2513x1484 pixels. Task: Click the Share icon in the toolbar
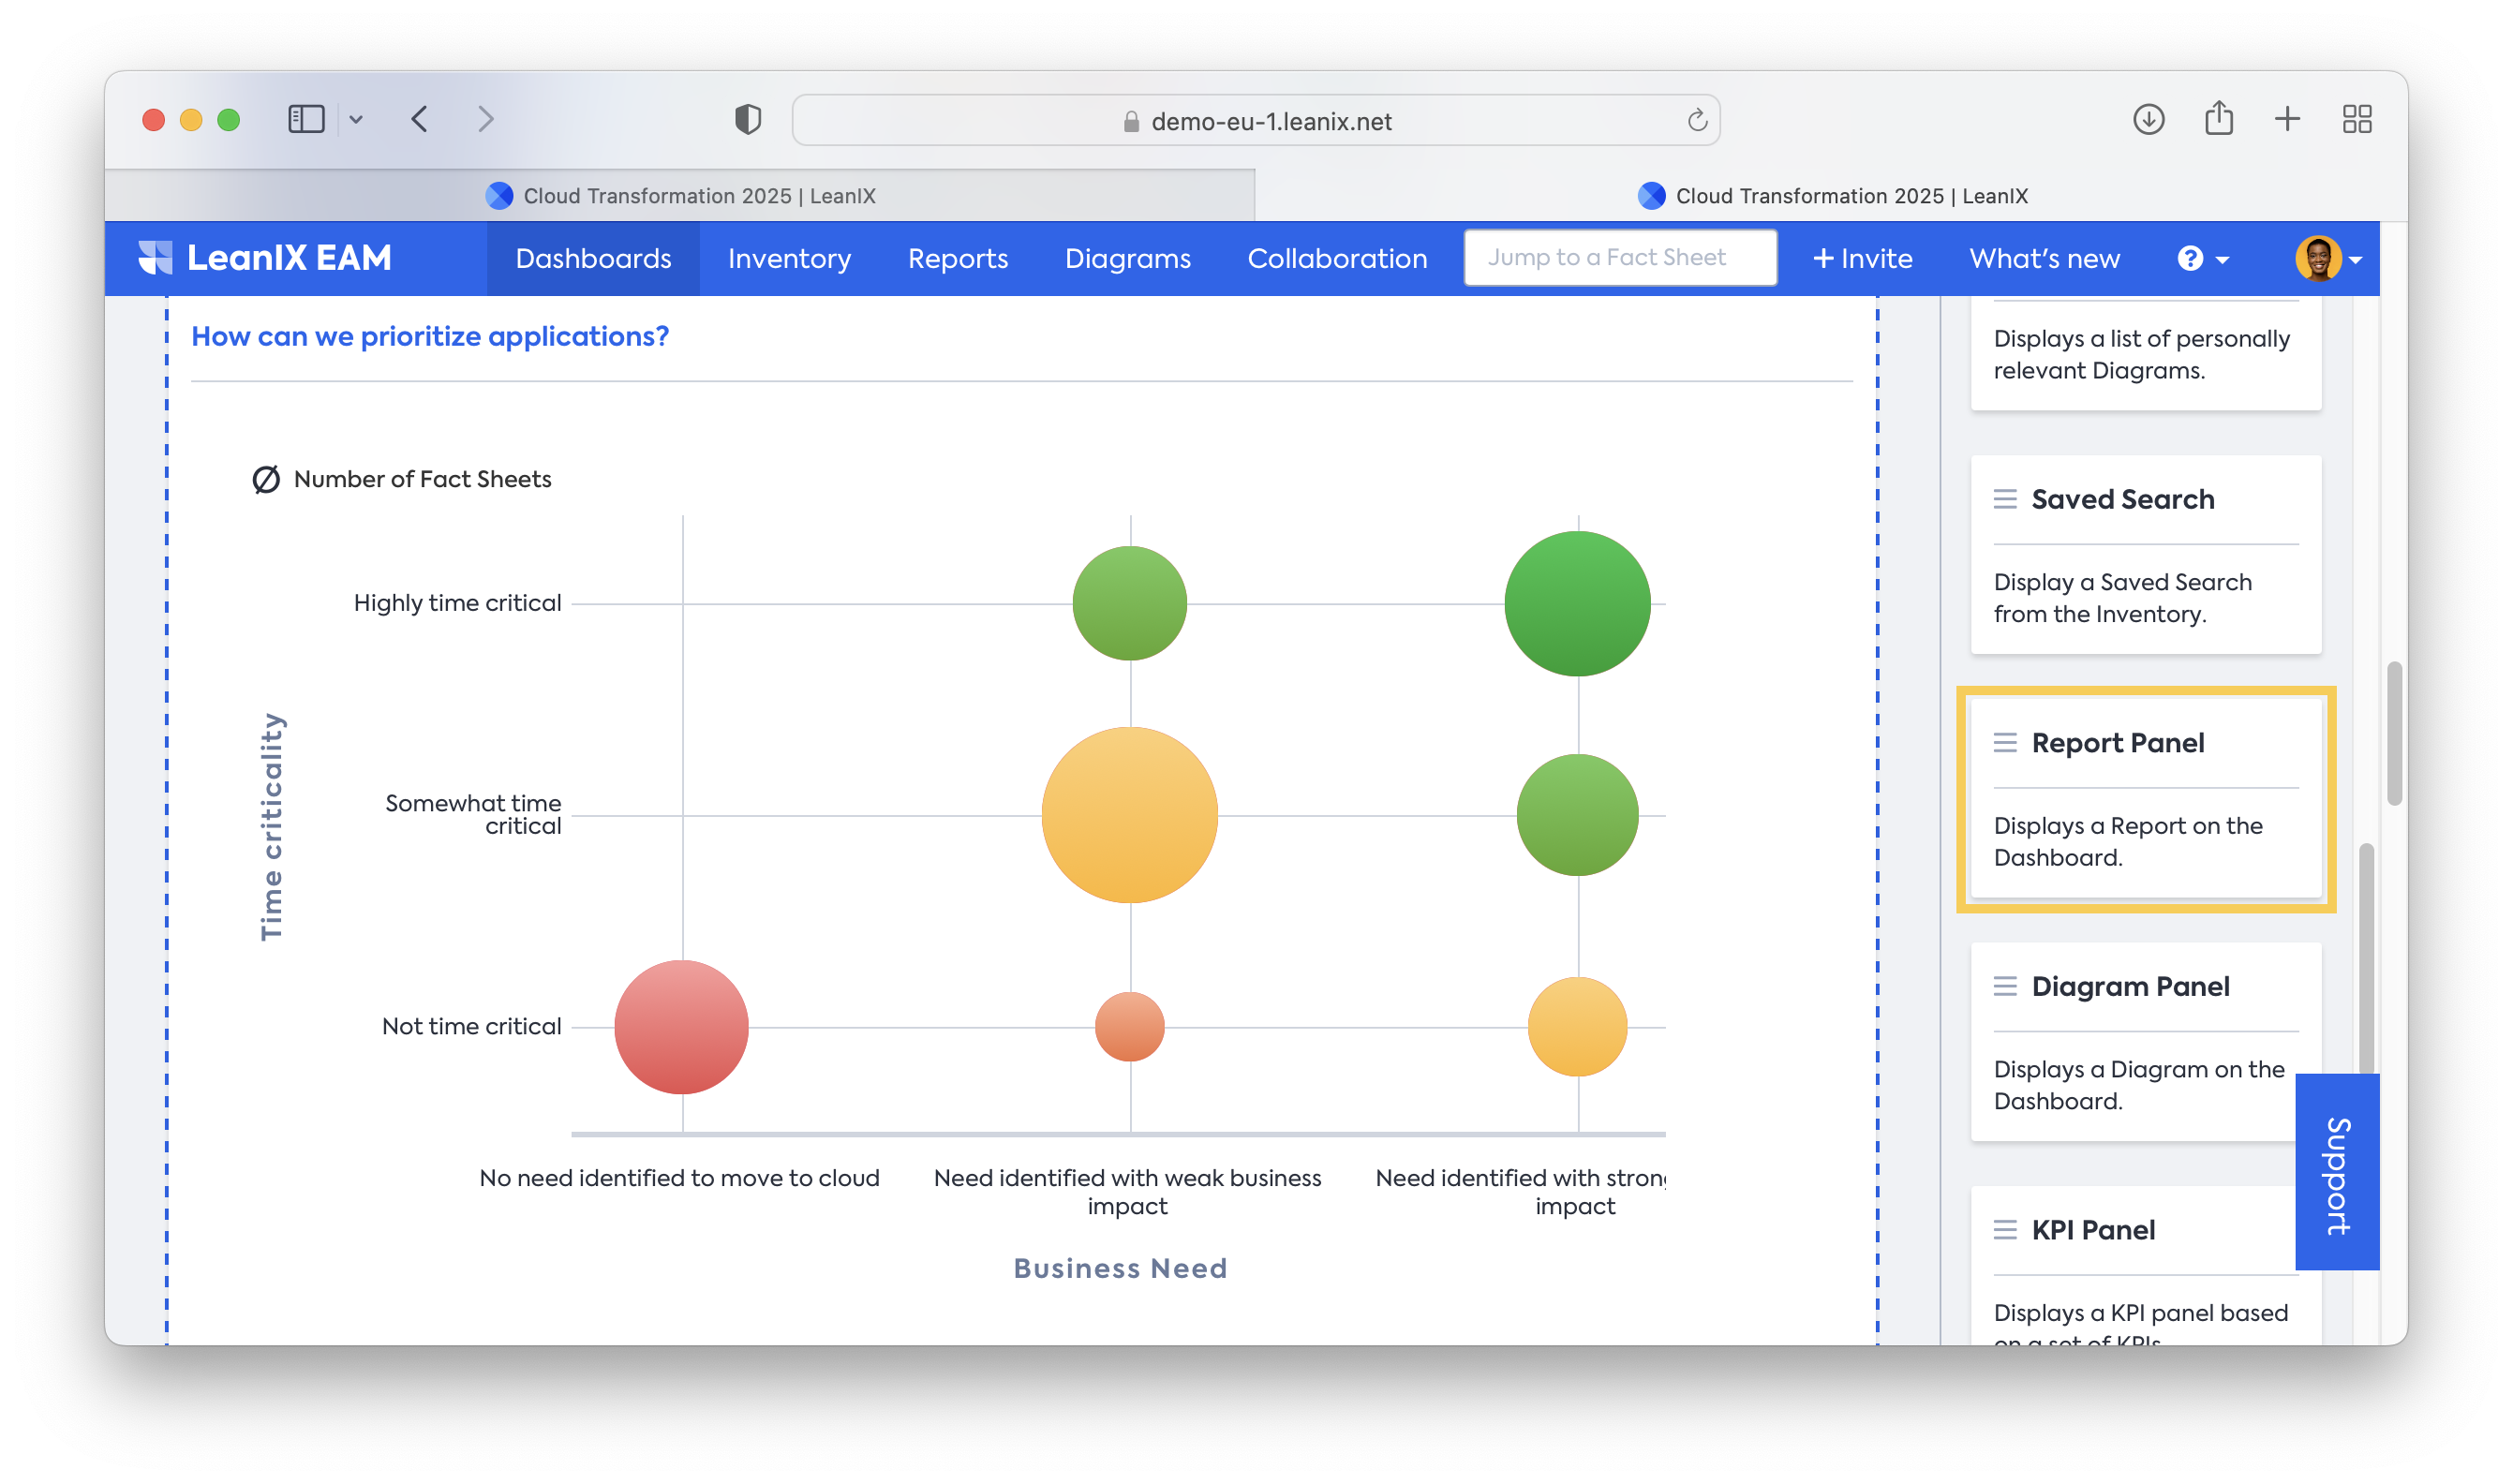coord(2218,119)
